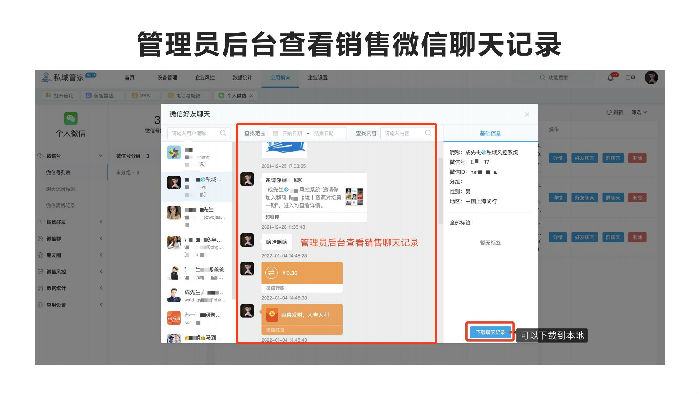Close the chat history dialog

527,114
